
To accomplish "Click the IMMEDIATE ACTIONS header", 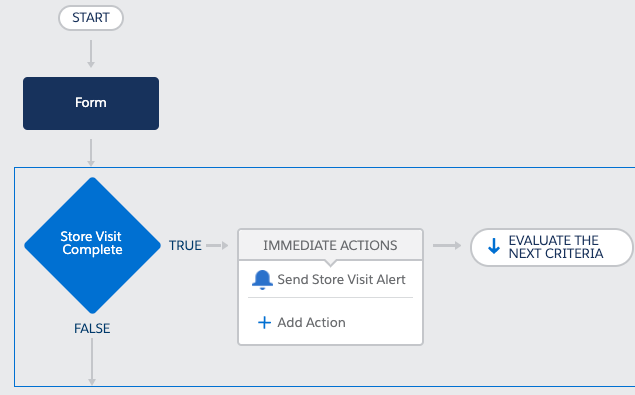I will tap(330, 245).
